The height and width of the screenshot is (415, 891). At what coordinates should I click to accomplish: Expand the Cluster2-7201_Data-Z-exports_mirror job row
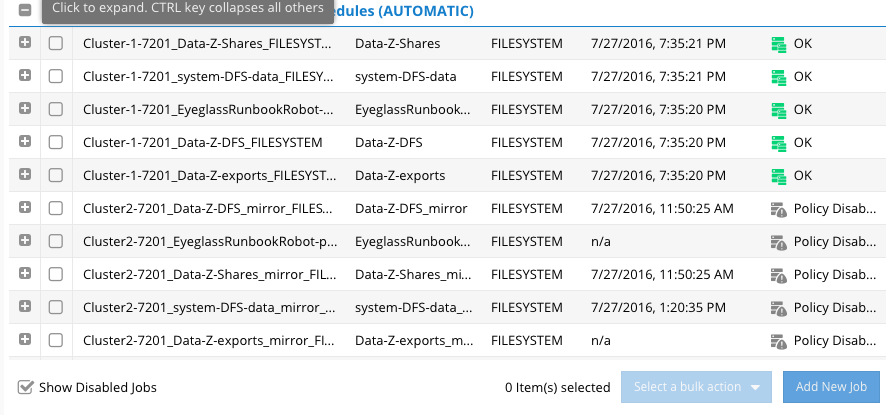click(25, 339)
